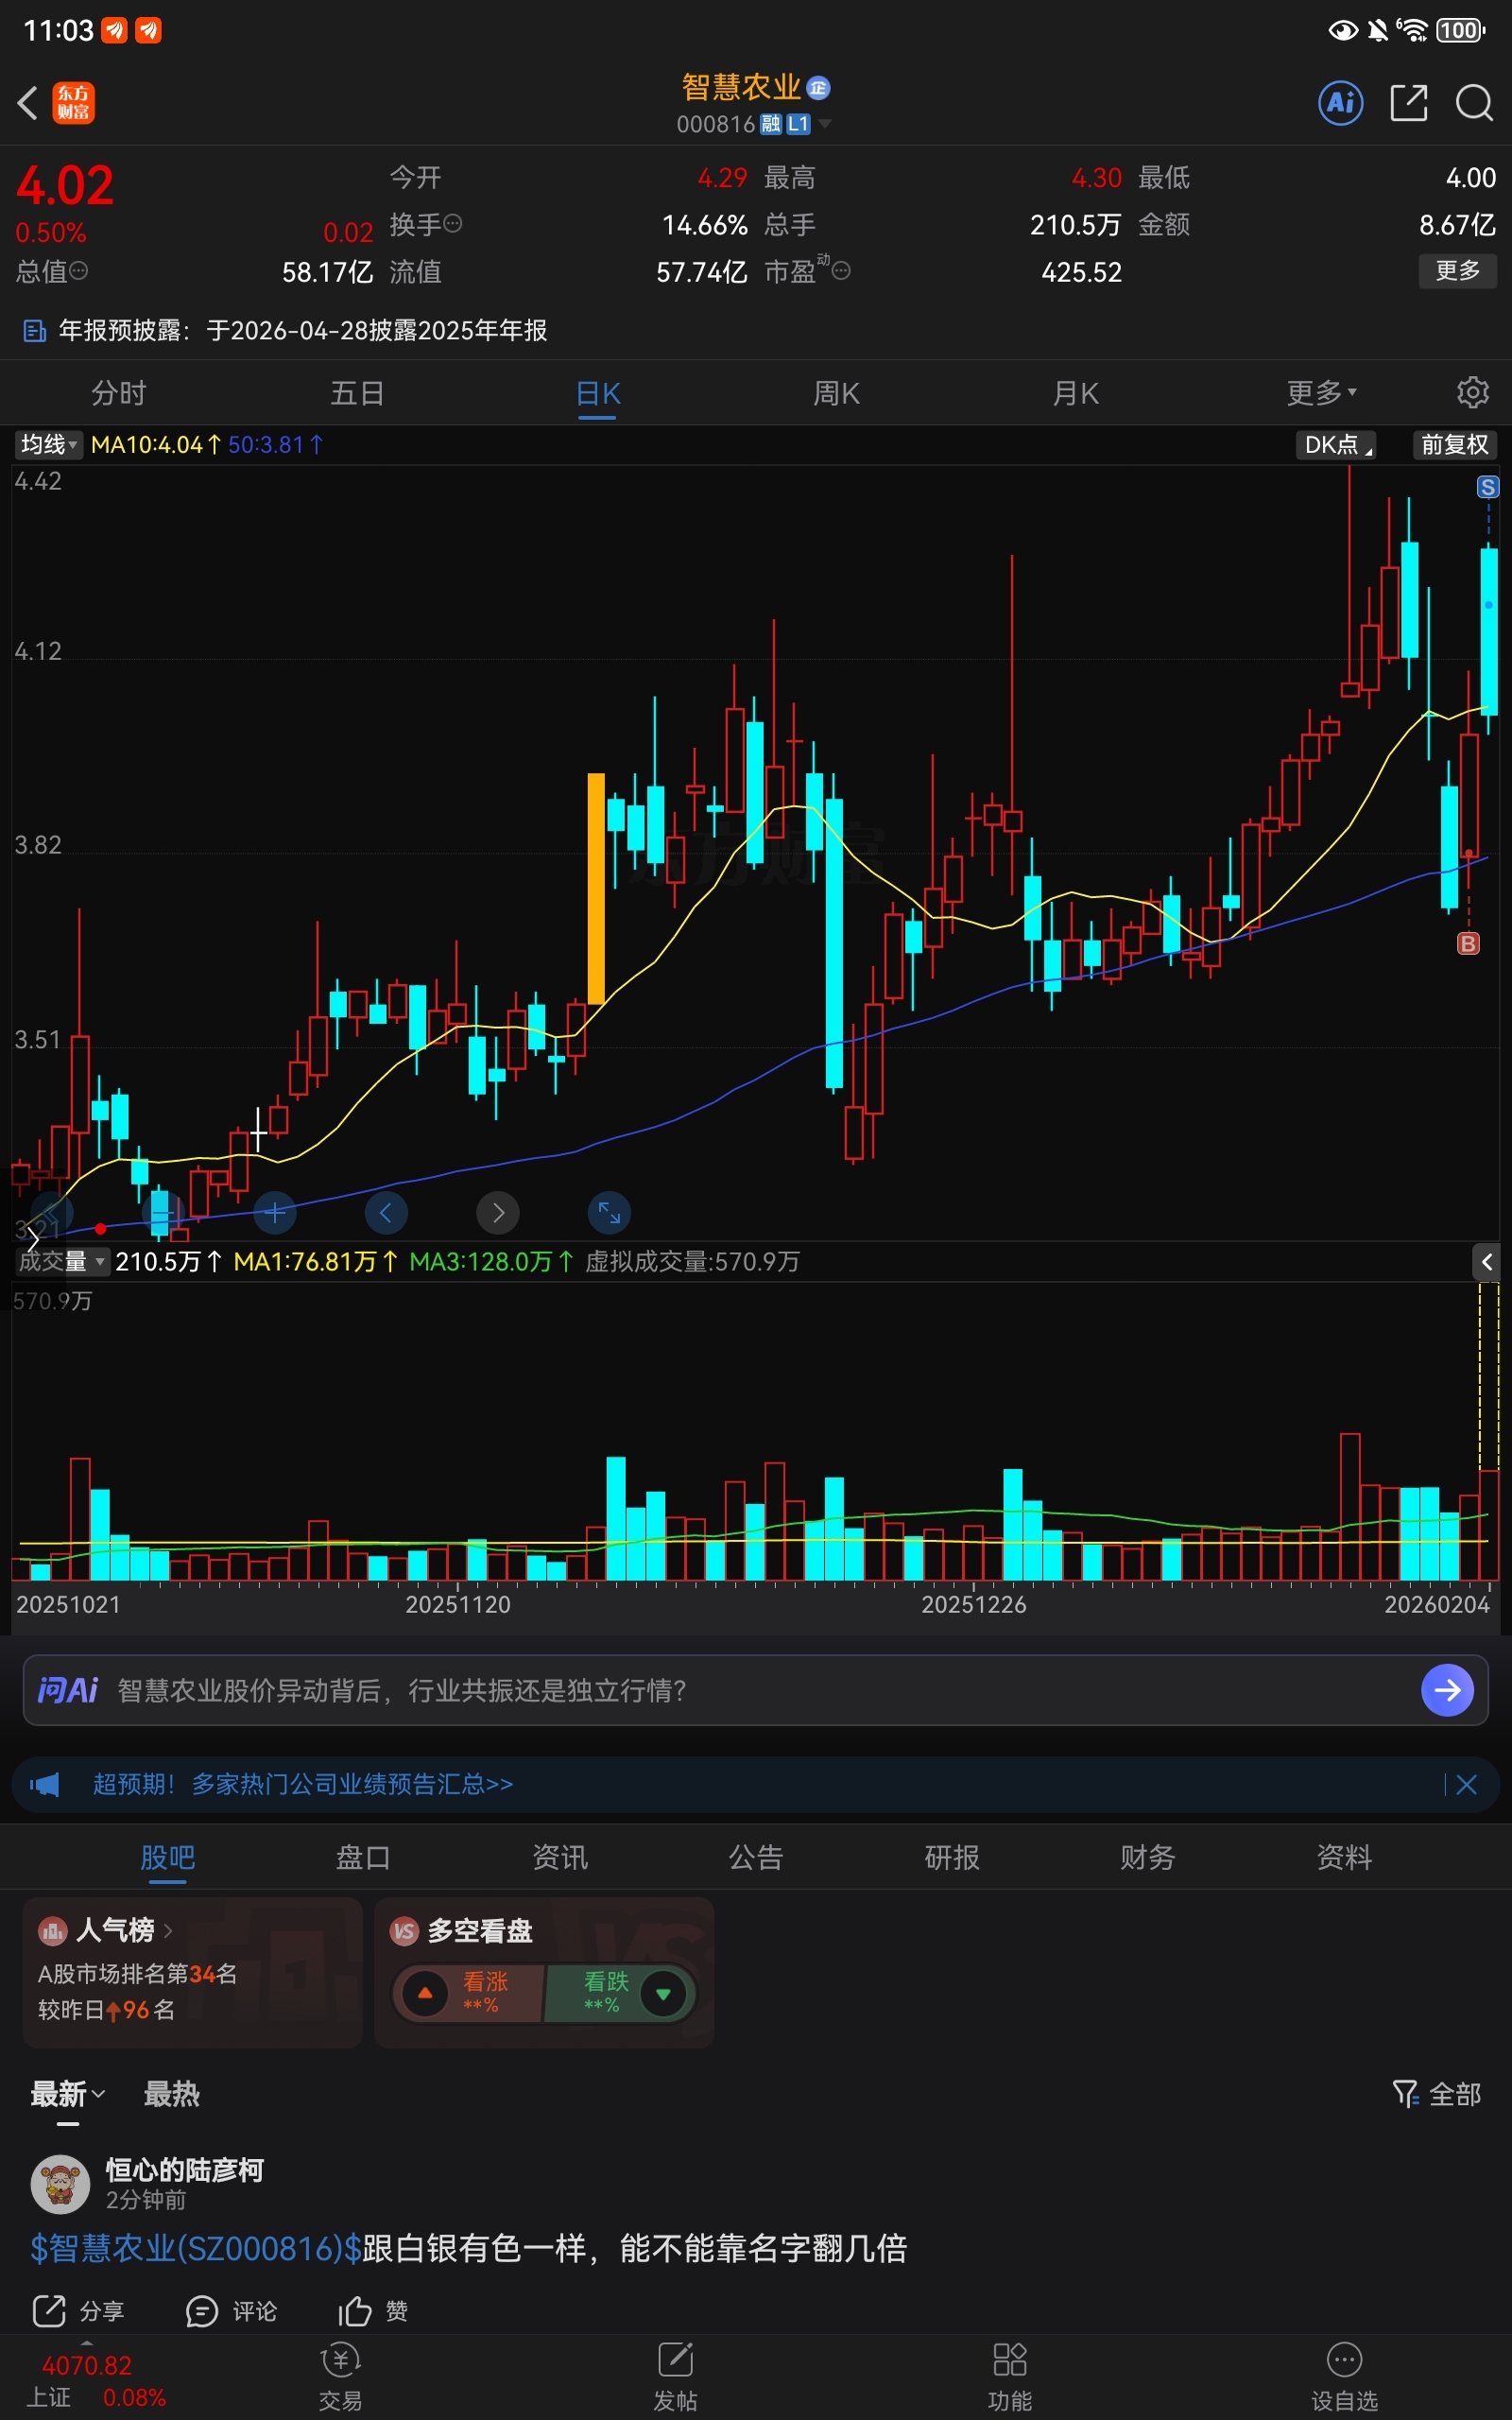Toggle the 前复权 adjustment option
1512x2420 pixels.
pyautogui.click(x=1454, y=444)
